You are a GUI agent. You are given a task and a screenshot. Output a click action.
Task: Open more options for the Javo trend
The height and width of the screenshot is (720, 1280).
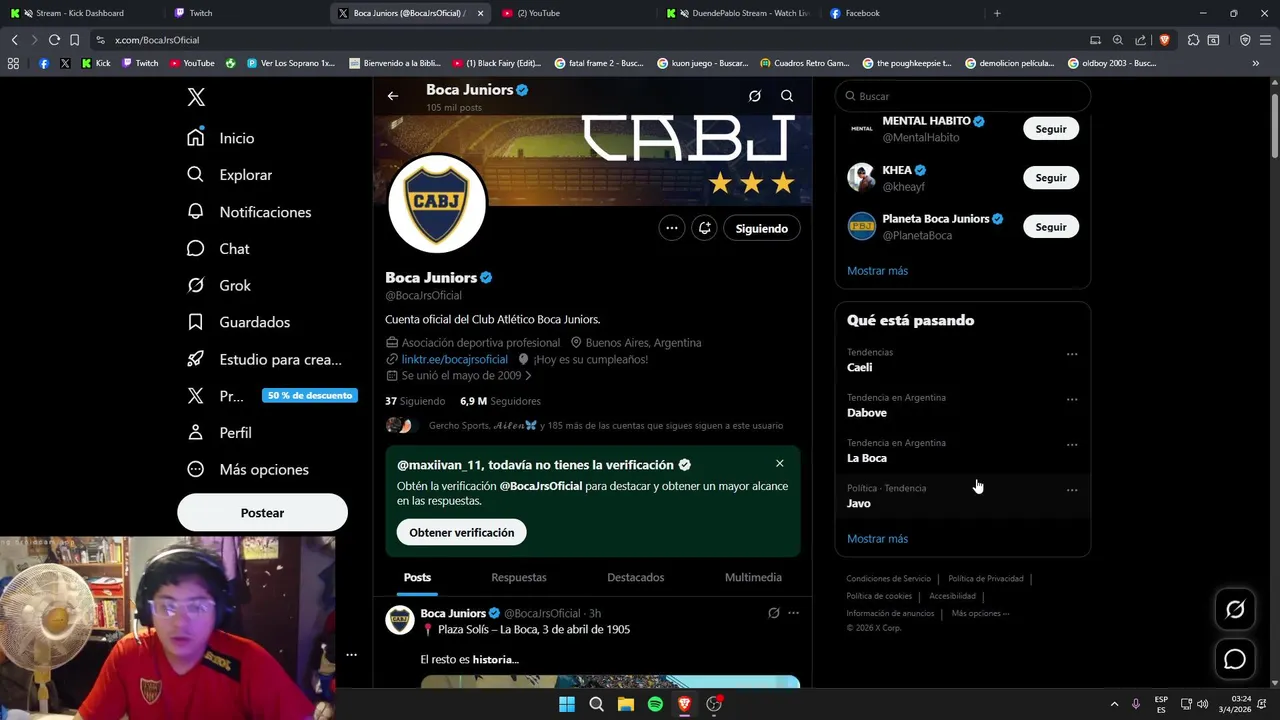(x=1072, y=490)
